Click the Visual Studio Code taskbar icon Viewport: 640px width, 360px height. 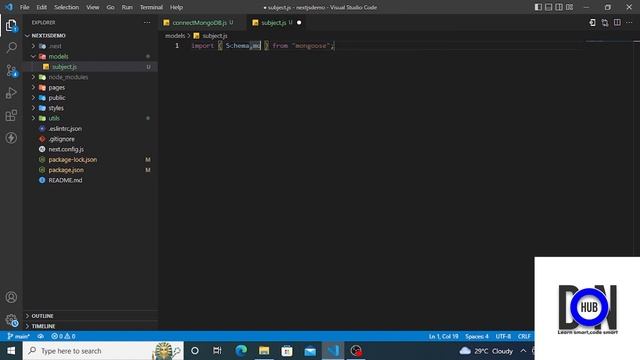333,351
